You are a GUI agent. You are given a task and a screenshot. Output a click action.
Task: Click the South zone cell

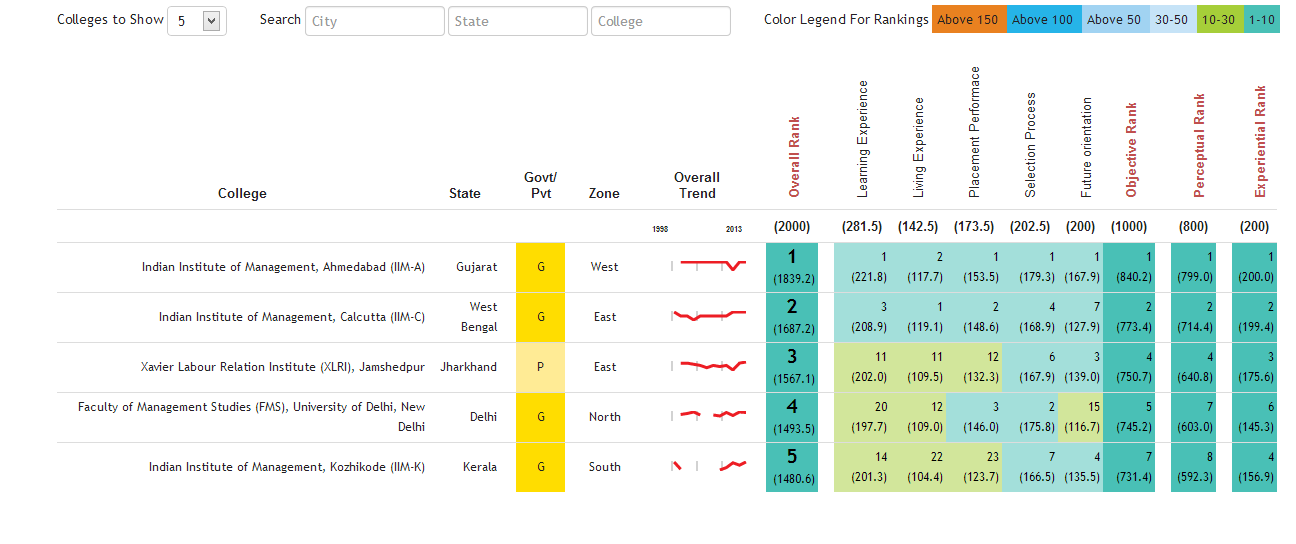click(605, 467)
